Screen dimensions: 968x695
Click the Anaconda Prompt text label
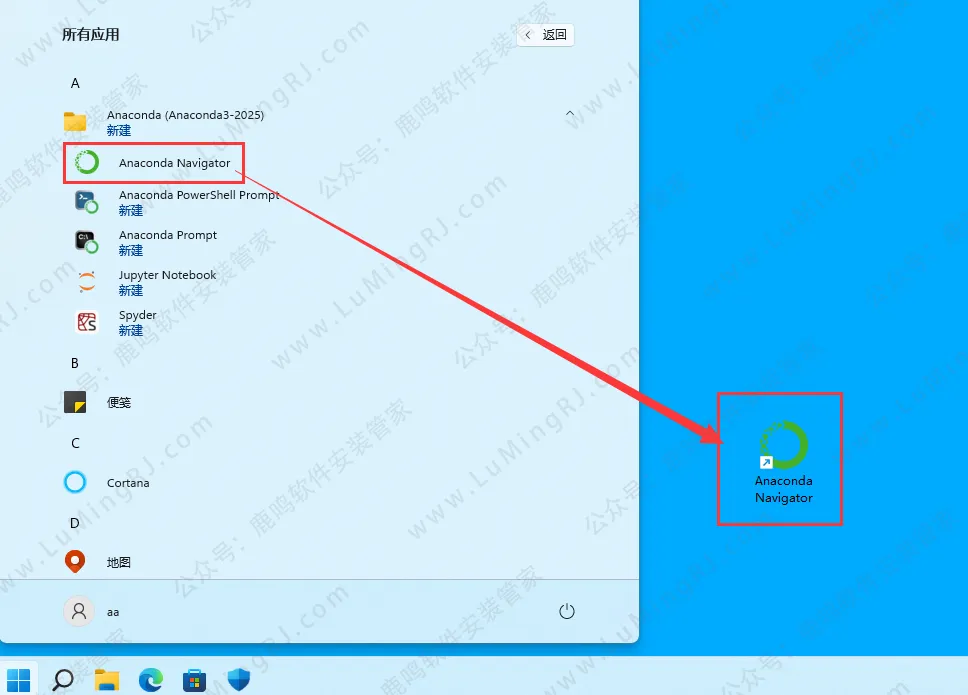168,235
